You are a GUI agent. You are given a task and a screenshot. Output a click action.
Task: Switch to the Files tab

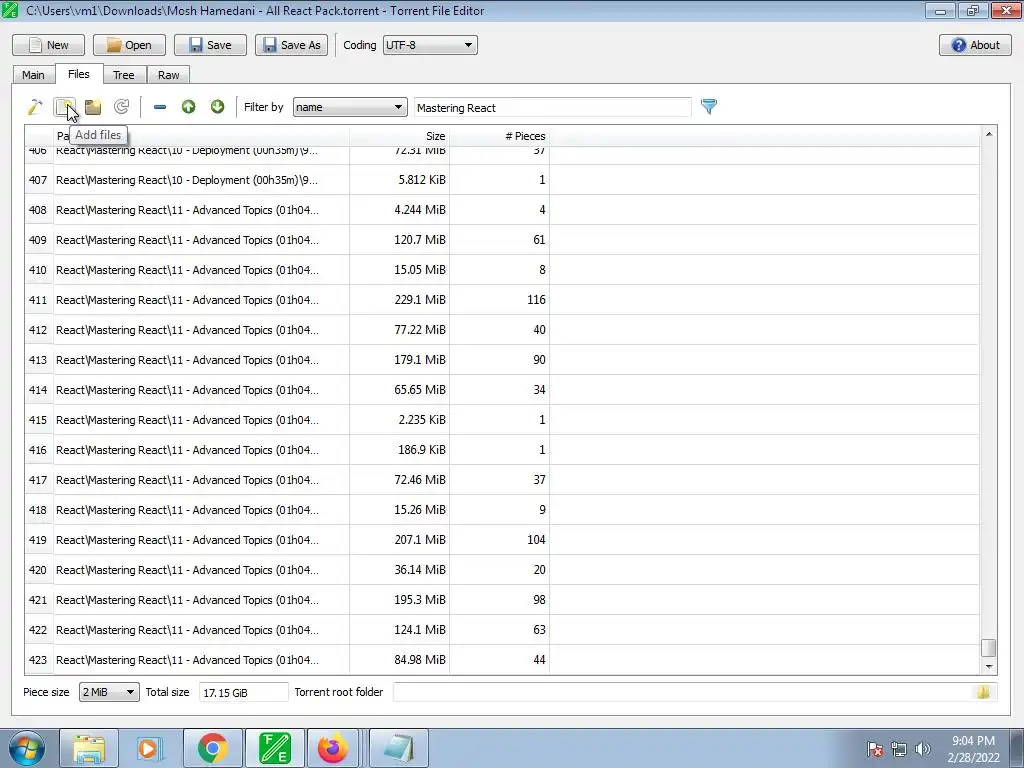pos(78,74)
